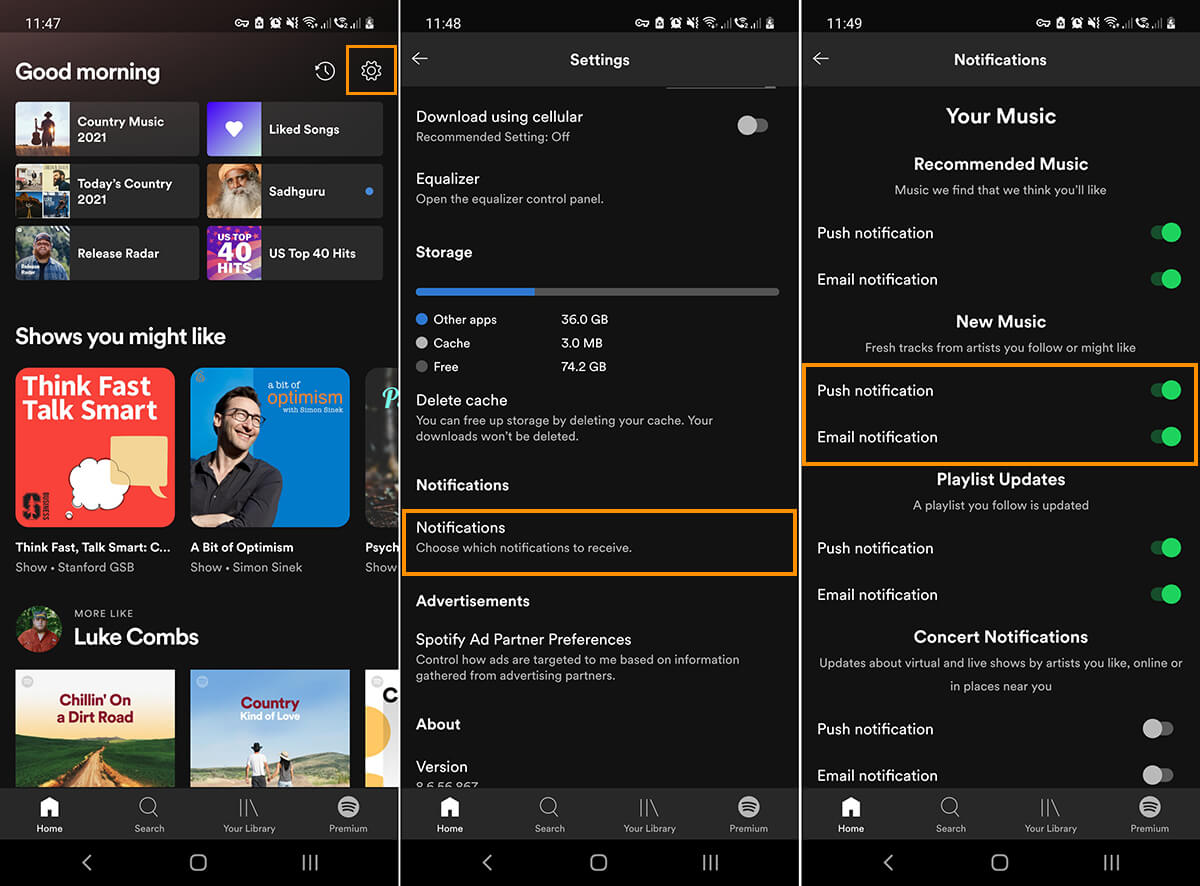Image resolution: width=1200 pixels, height=886 pixels.
Task: Tap Search icon on the Notifications screen
Action: coord(950,807)
